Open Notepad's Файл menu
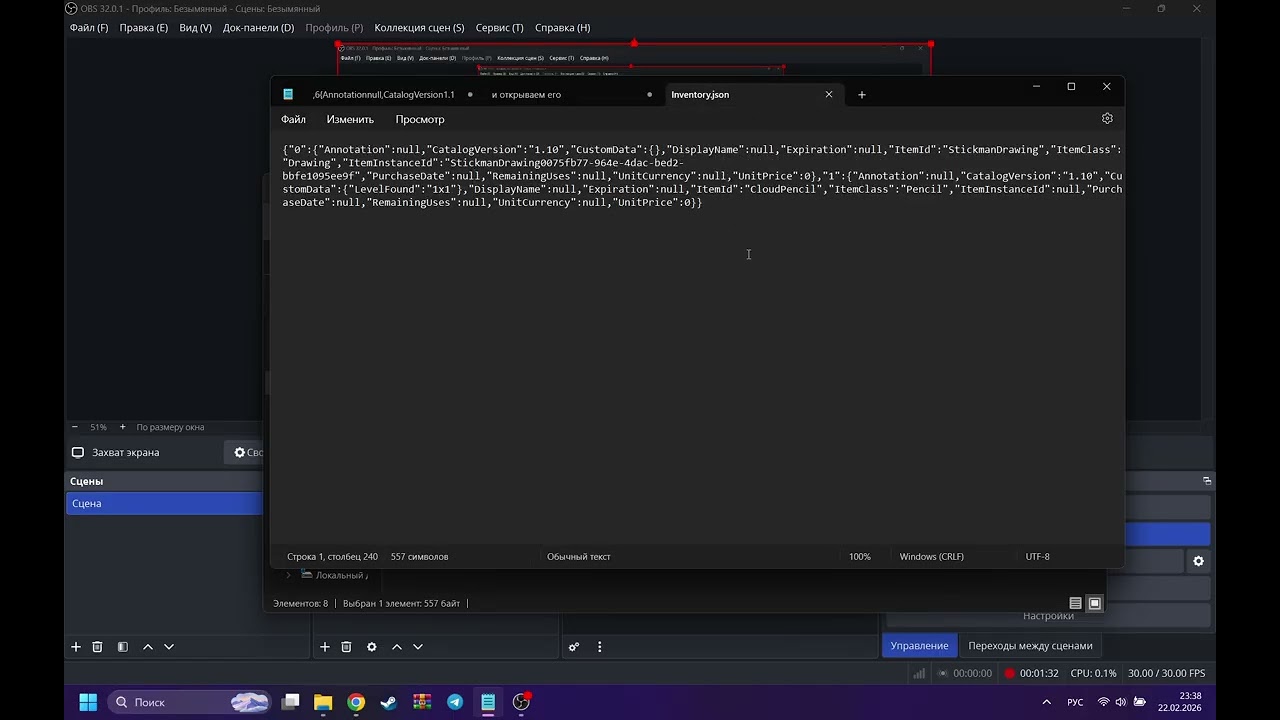The height and width of the screenshot is (720, 1280). tap(293, 119)
